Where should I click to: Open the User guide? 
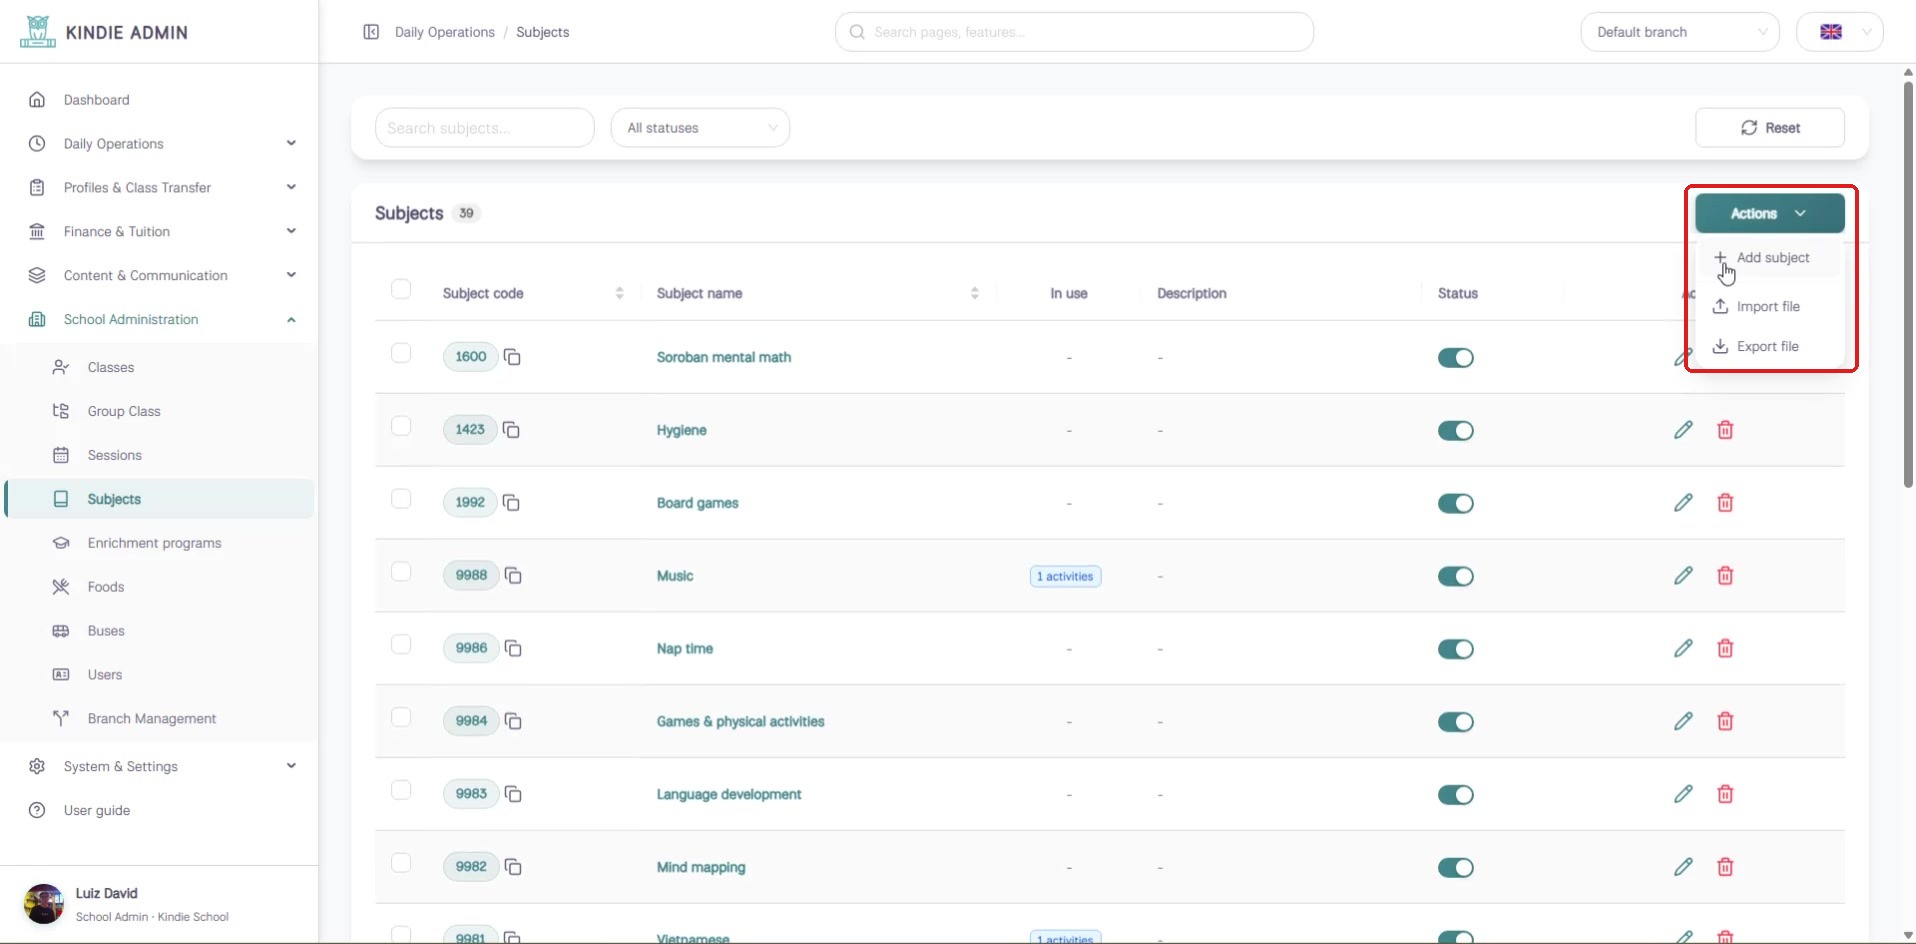97,810
